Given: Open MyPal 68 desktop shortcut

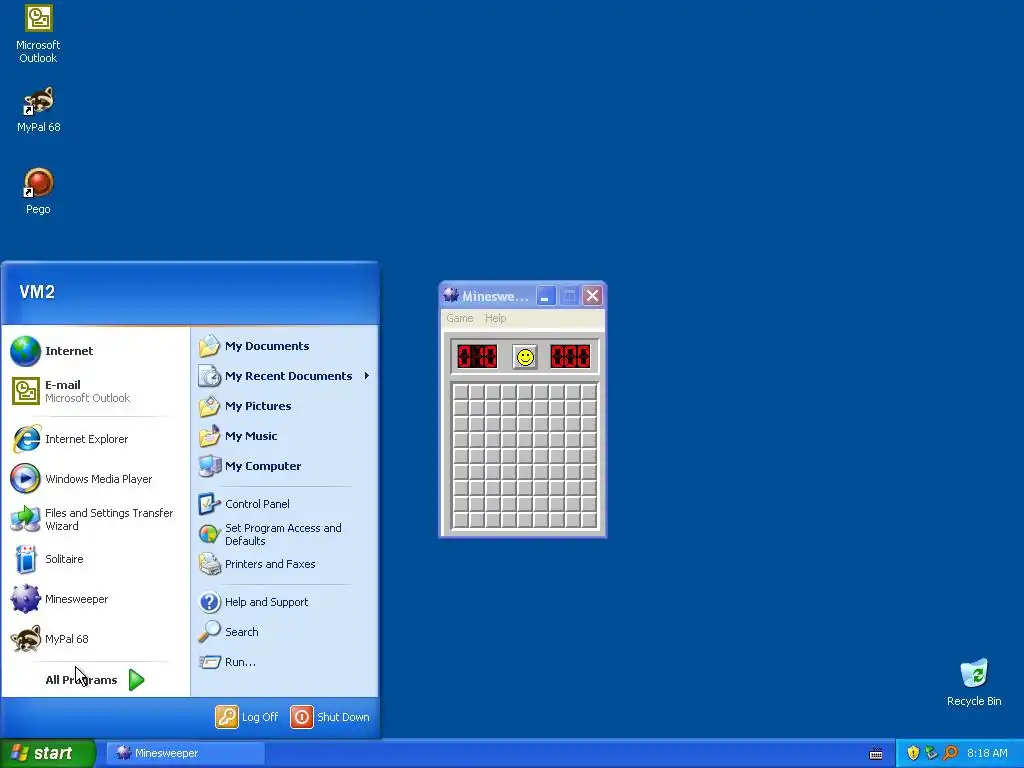Looking at the screenshot, I should pos(38,110).
